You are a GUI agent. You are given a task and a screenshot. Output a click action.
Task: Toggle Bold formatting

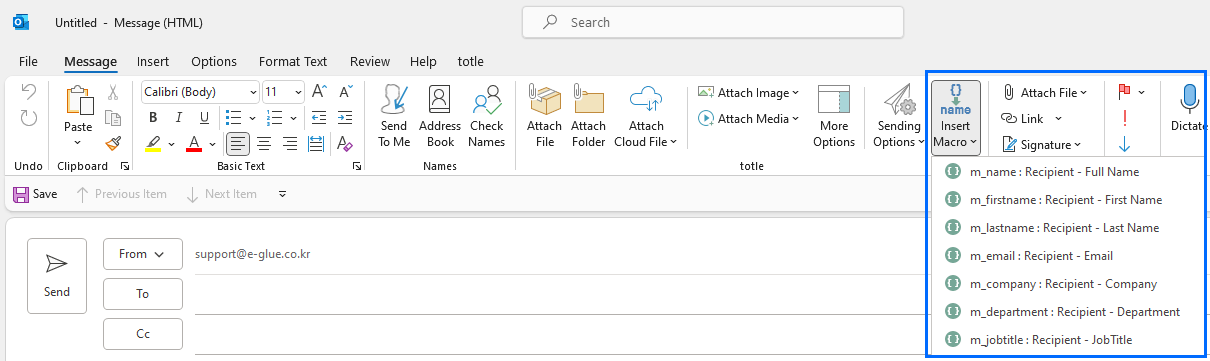[153, 118]
